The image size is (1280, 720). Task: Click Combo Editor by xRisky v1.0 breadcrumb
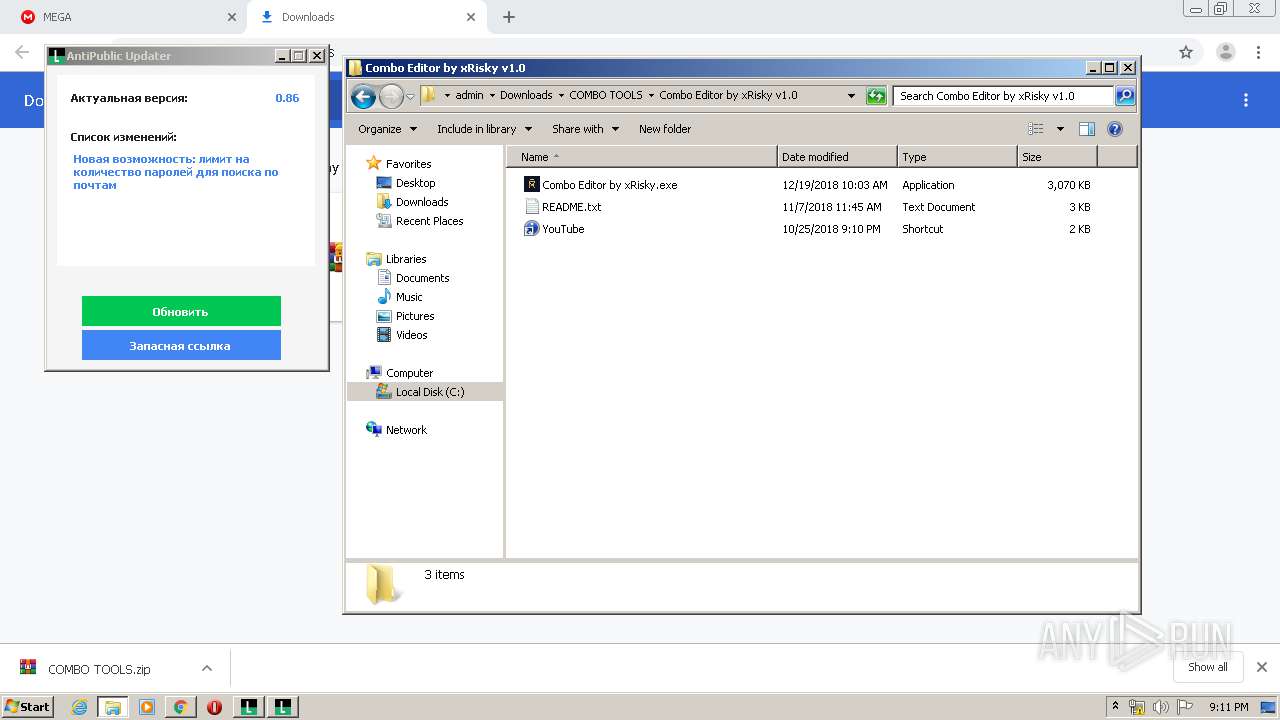[x=728, y=96]
